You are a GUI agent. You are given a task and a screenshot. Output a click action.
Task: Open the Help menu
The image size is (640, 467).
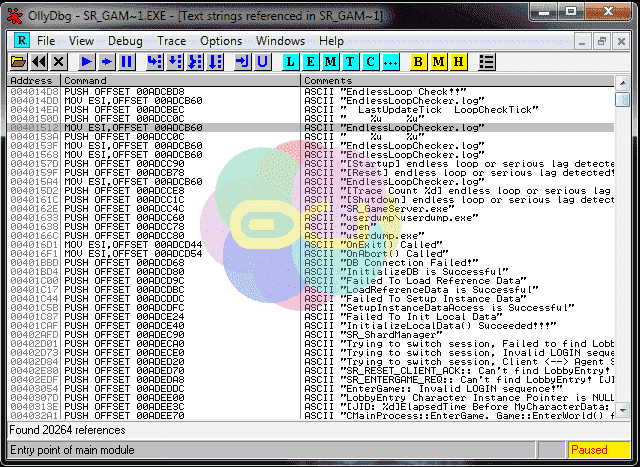click(331, 41)
